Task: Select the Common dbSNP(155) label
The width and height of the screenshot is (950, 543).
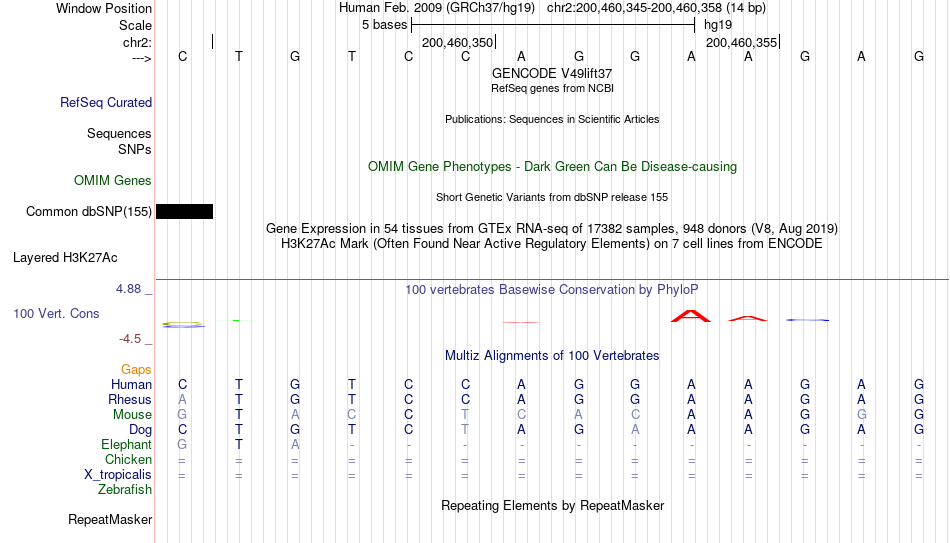Action: point(89,212)
